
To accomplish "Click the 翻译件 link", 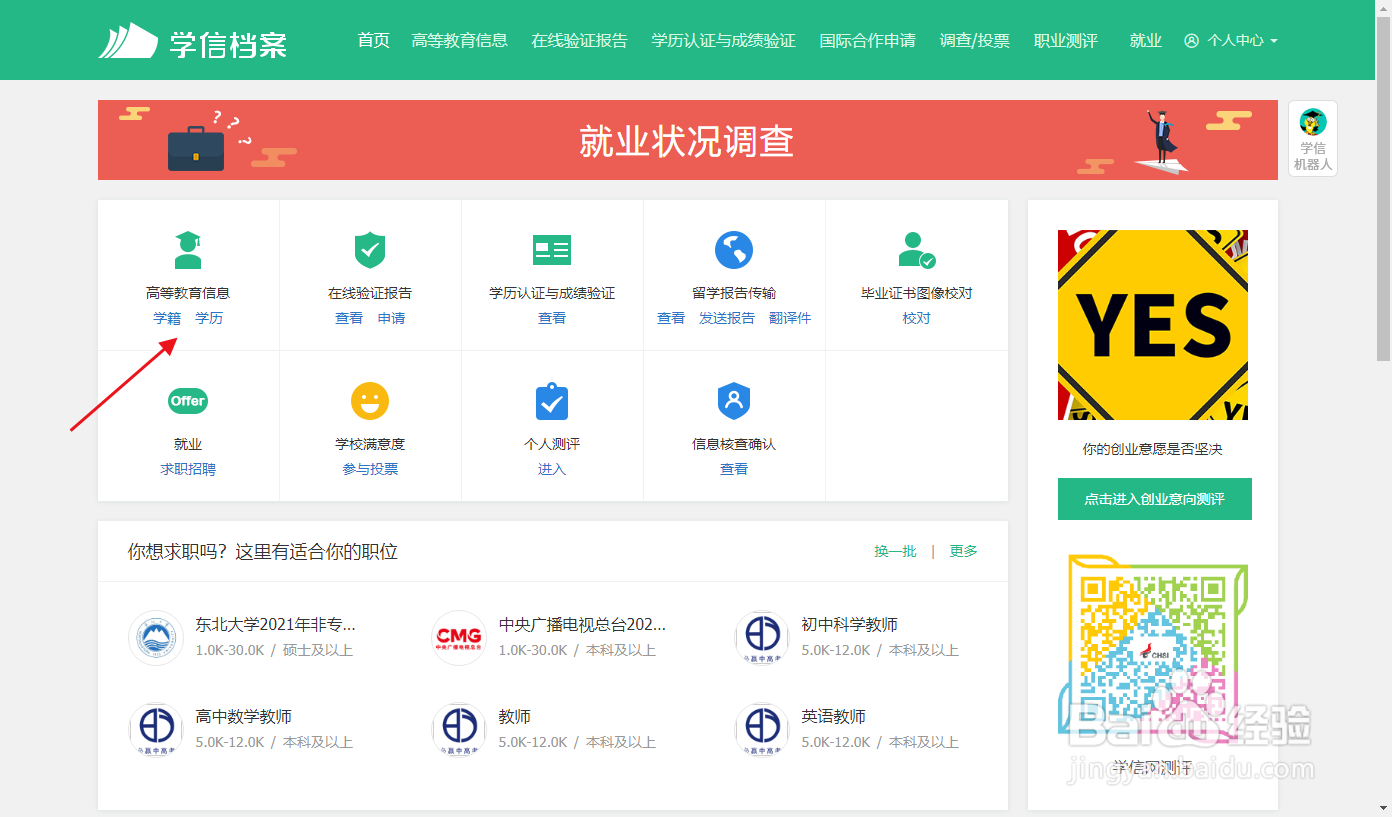I will (x=790, y=318).
